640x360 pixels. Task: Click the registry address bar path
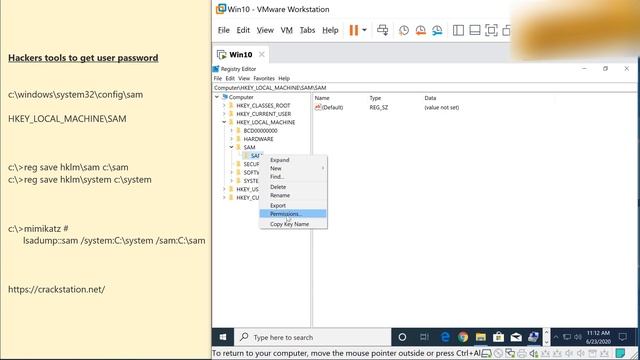424,88
